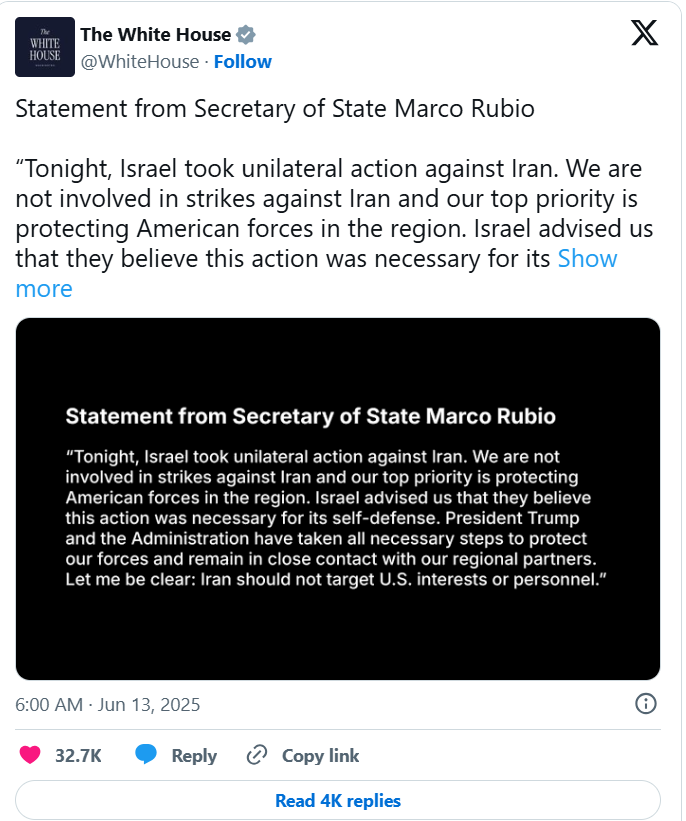Image resolution: width=686 pixels, height=821 pixels.
Task: Open the Twitter info circle icon
Action: [645, 704]
